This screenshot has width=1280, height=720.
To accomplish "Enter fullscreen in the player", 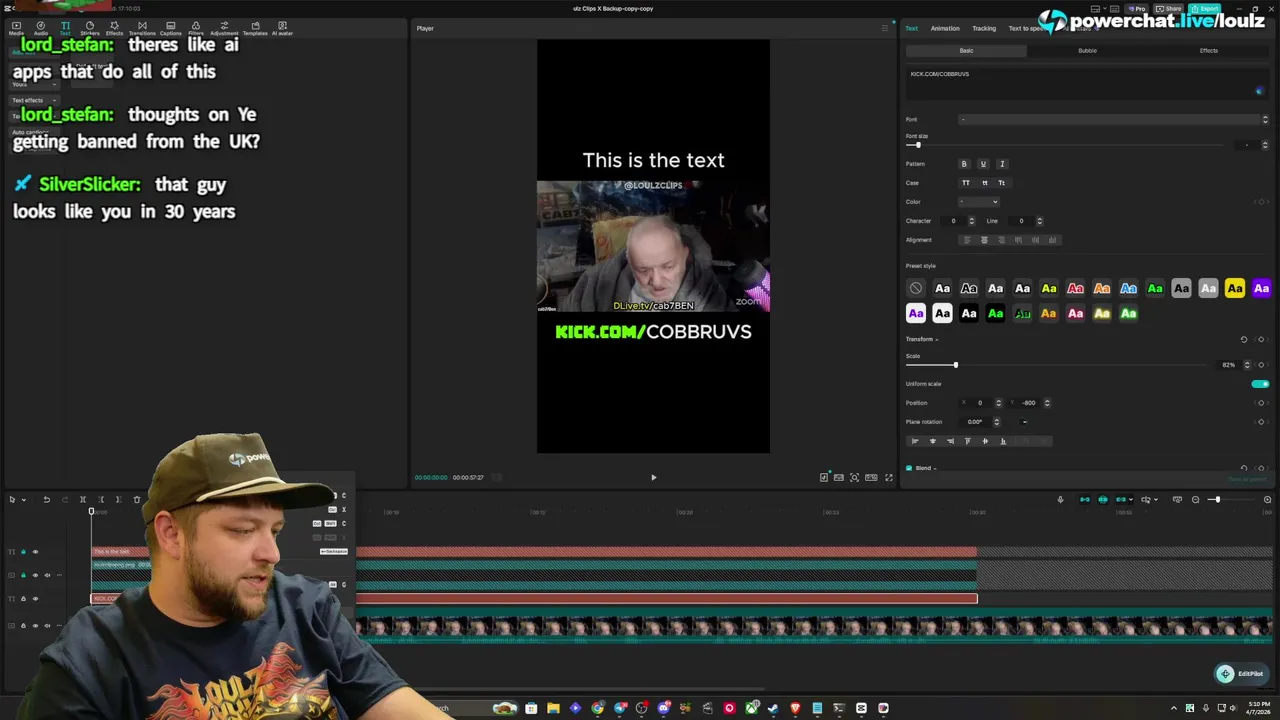I will (x=889, y=478).
